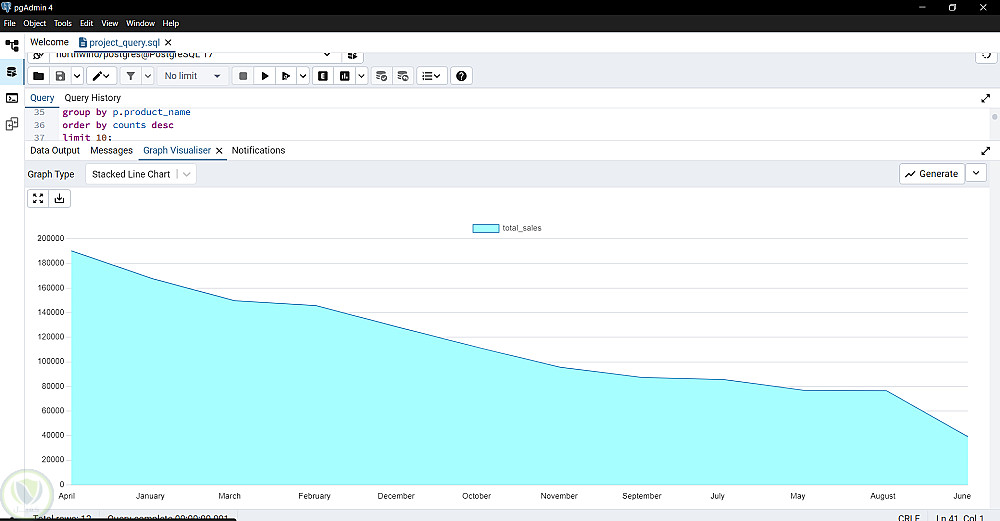The image size is (1000, 521).
Task: Click the Schema Diff sidebar icon
Action: [12, 124]
